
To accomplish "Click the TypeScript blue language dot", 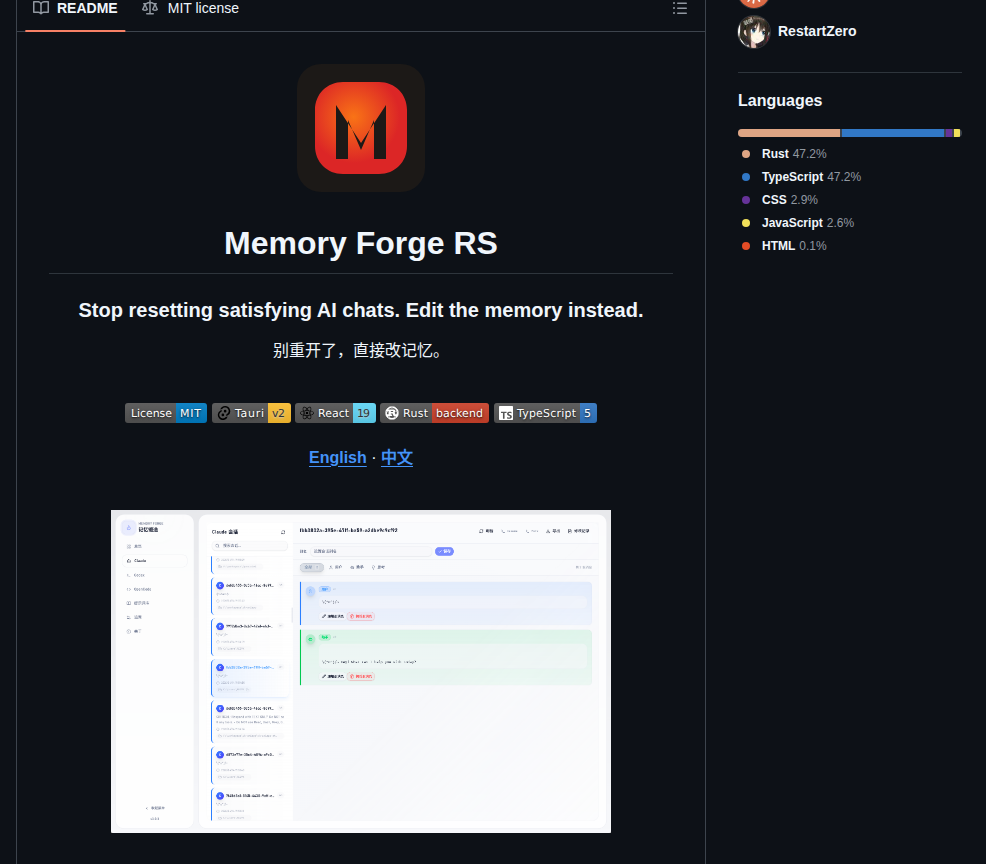I will [x=746, y=177].
